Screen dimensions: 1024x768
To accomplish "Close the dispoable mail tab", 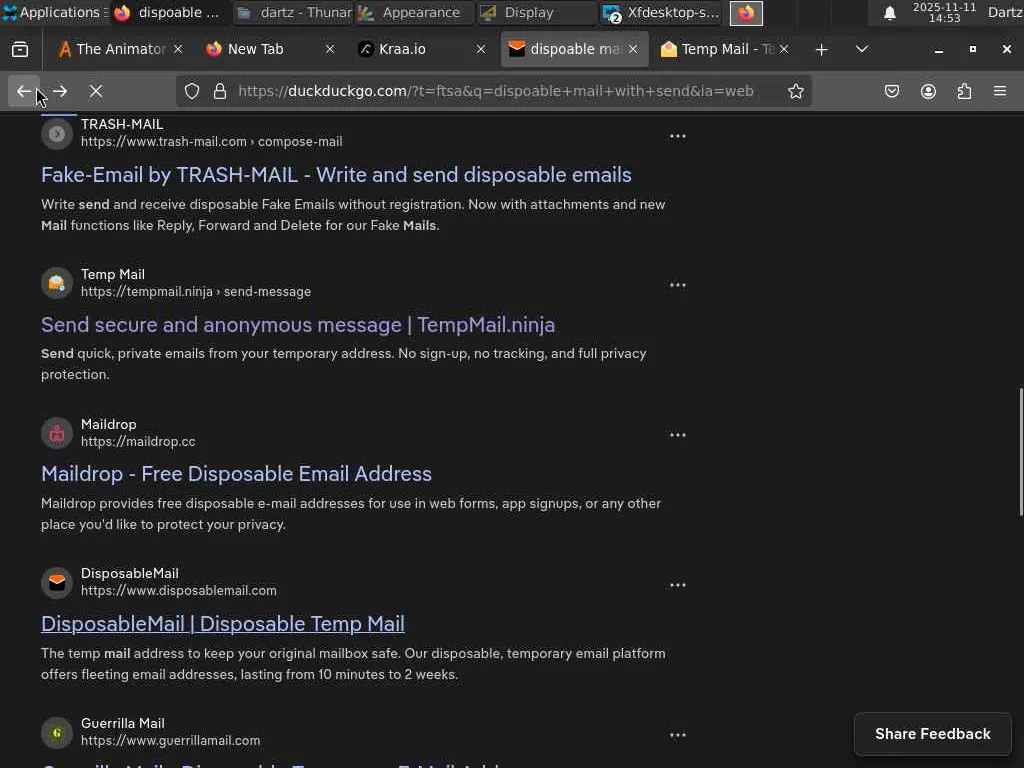I will 633,49.
